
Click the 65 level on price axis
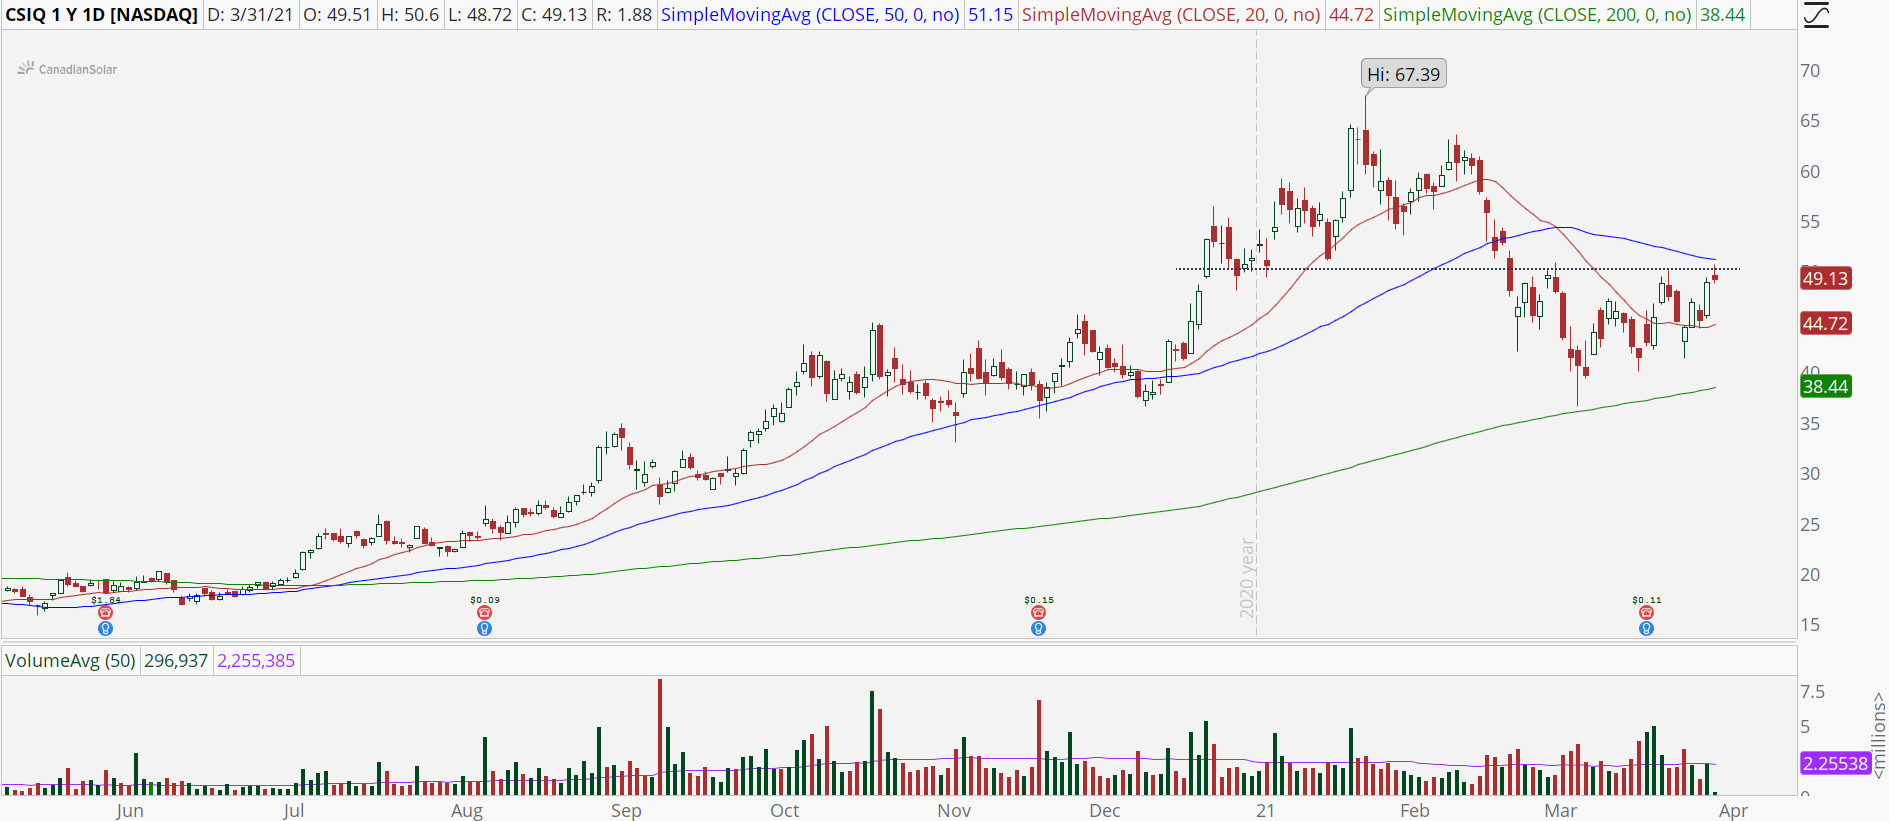tap(1810, 121)
